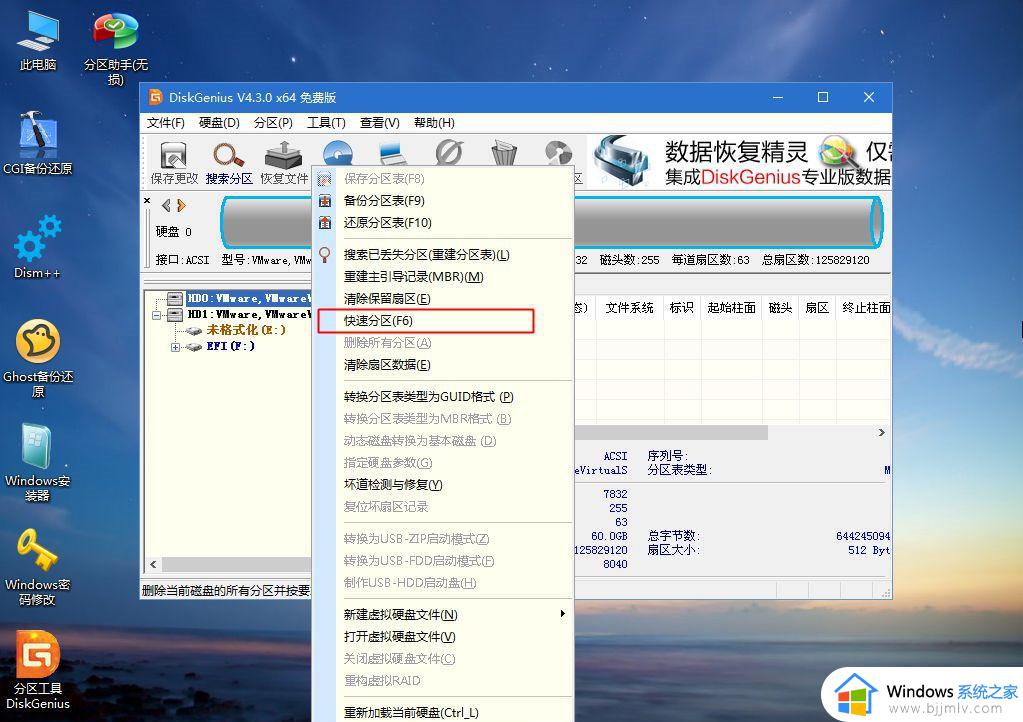Choose 转换分区表类型为GUID格式 entry

tap(444, 397)
